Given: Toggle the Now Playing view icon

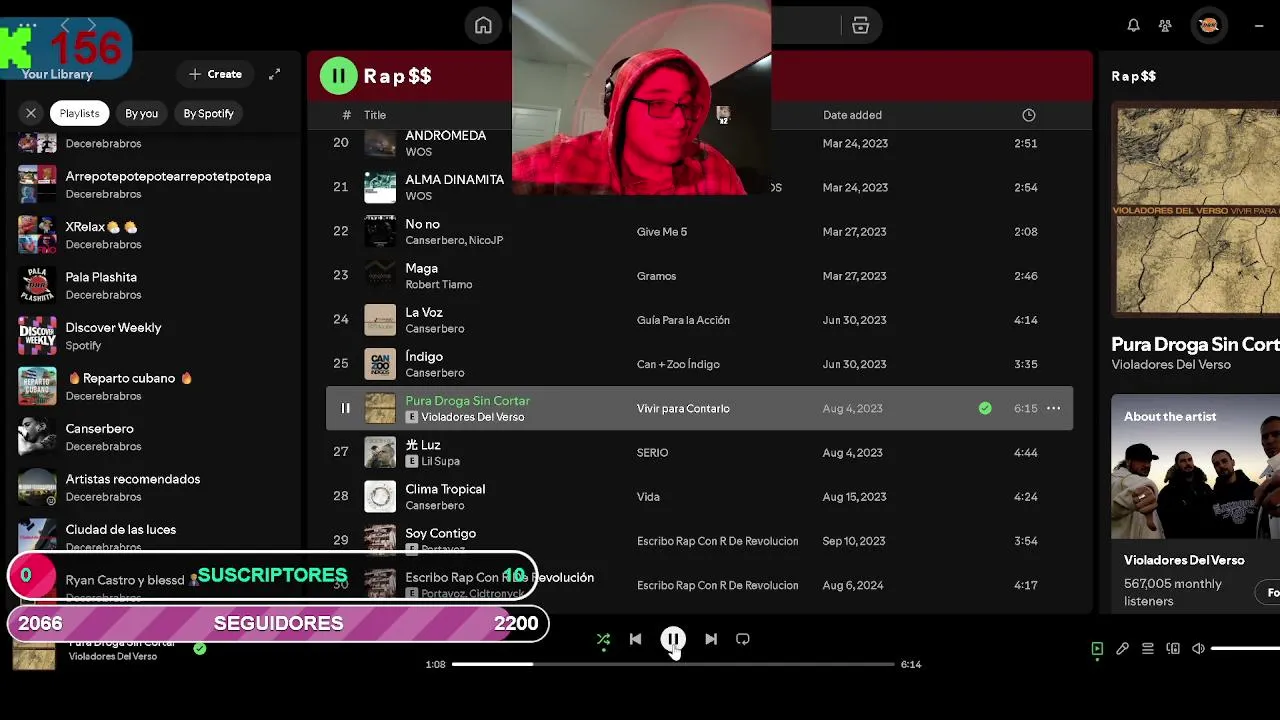Looking at the screenshot, I should 1097,649.
